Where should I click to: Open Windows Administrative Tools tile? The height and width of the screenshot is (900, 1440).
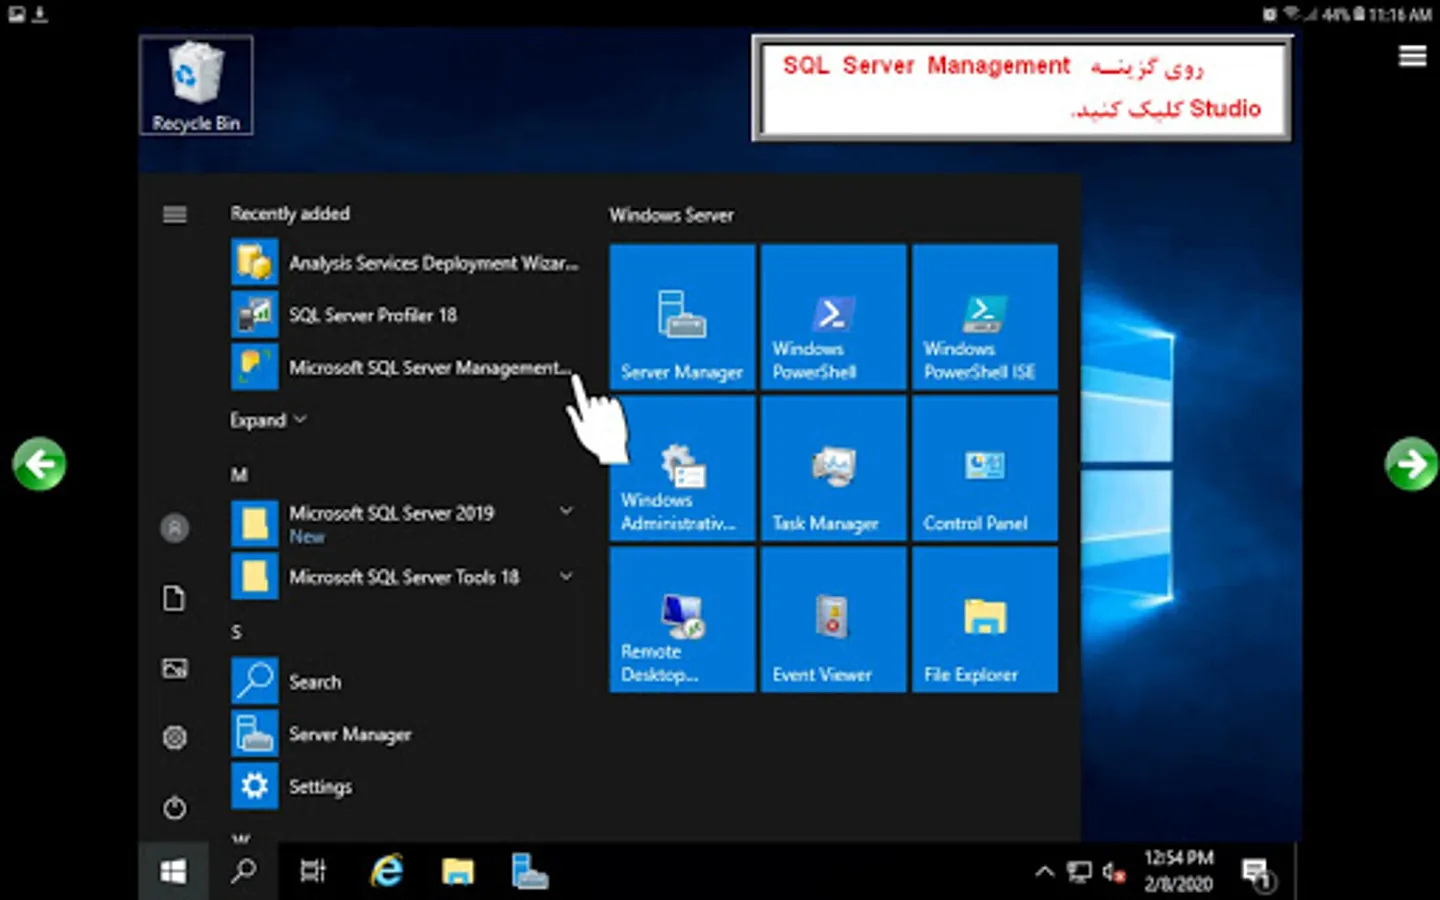tap(682, 468)
